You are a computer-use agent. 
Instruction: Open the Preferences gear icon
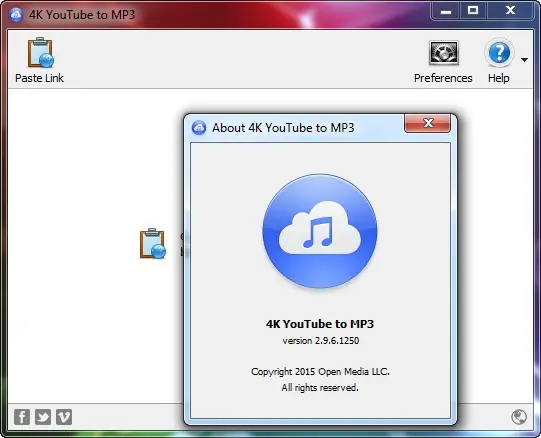coord(443,53)
